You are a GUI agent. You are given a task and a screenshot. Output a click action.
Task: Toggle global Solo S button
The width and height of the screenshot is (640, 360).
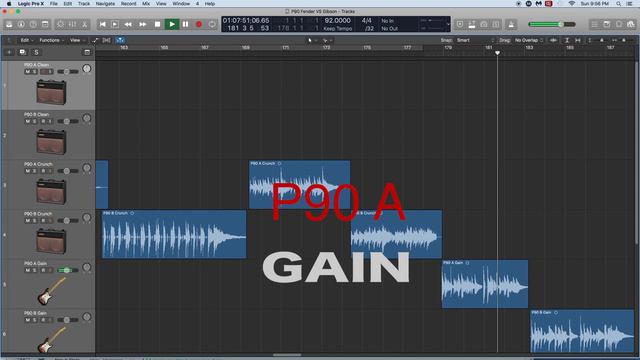[36, 52]
